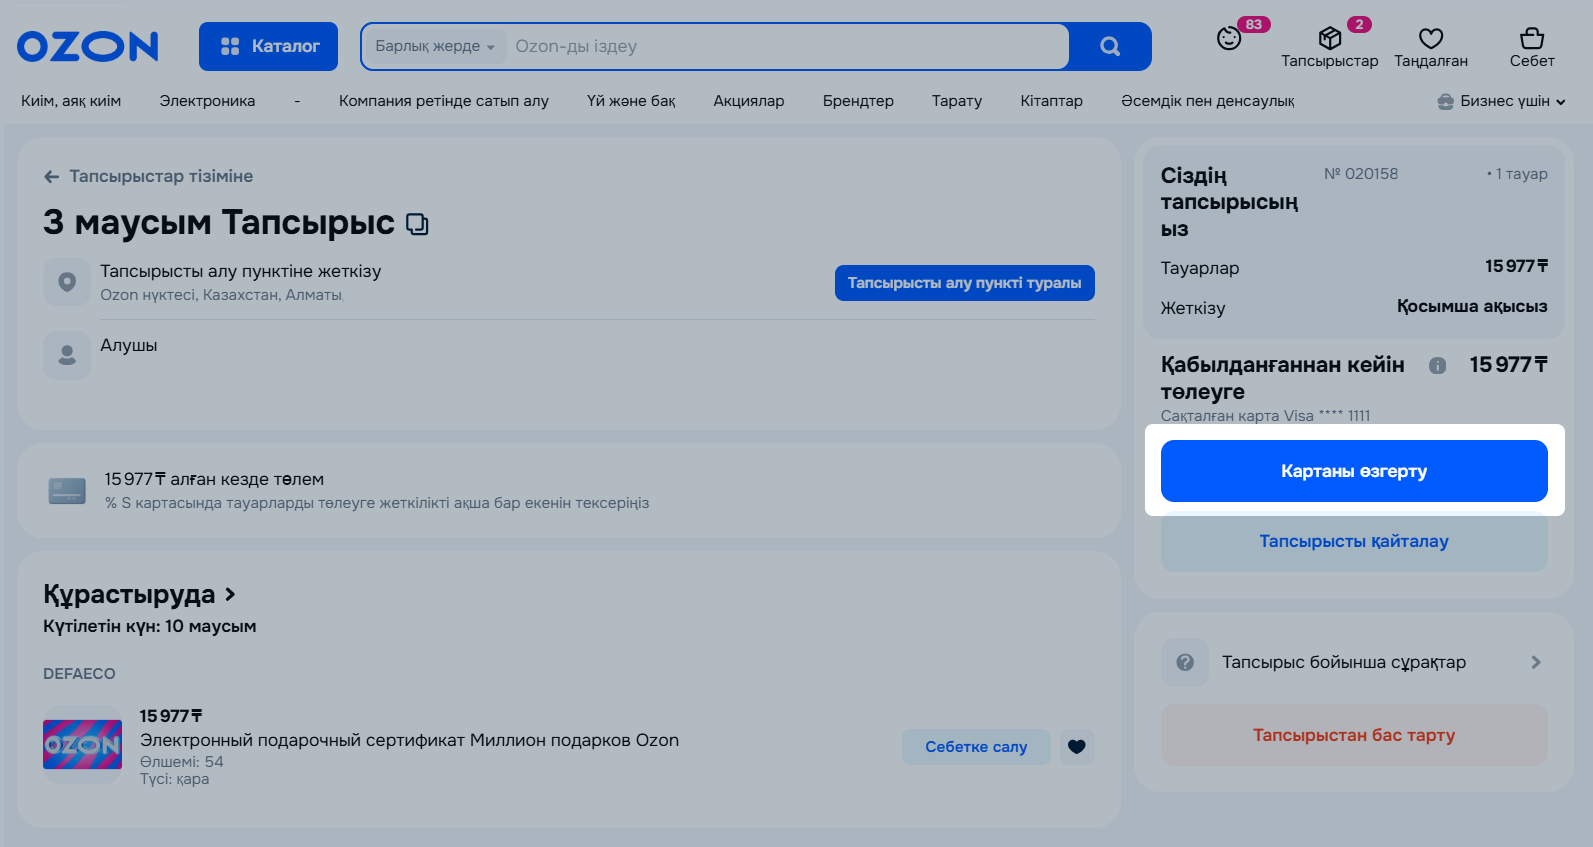
Task: Click Себетке салу add to cart
Action: [976, 747]
